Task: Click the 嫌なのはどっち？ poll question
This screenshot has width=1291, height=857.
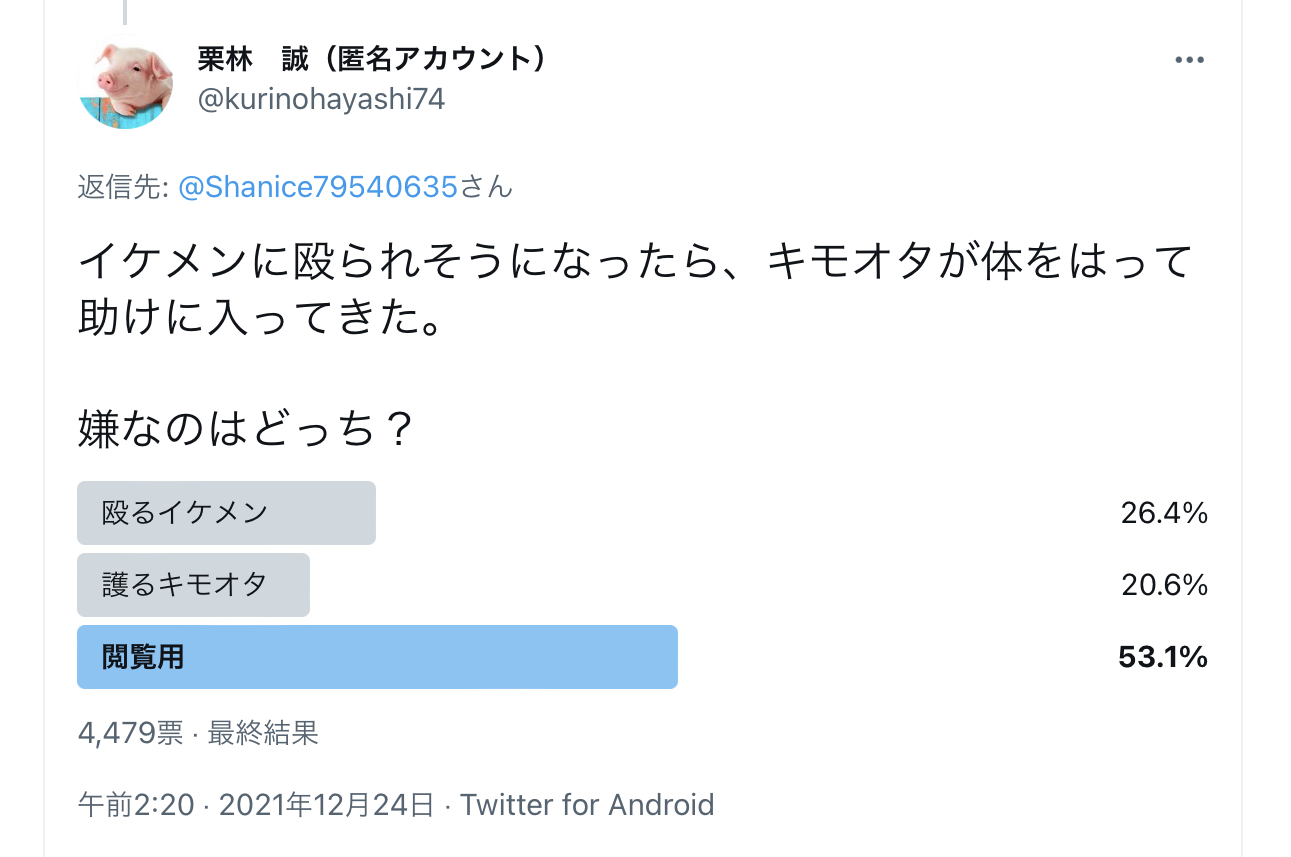Action: point(246,430)
